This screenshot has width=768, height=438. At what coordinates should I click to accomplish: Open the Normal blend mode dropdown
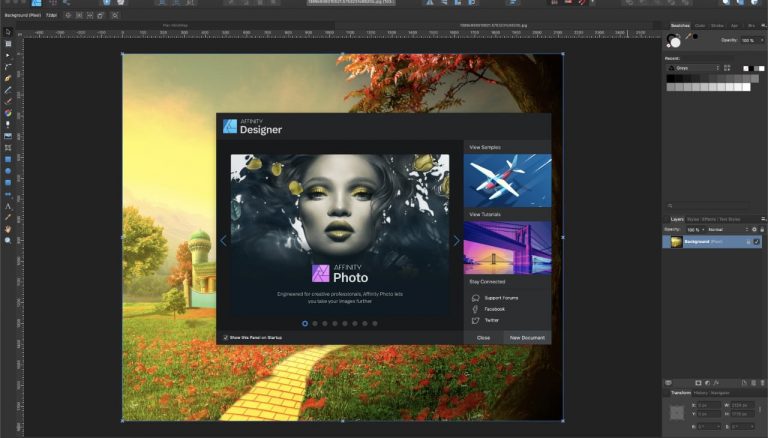(728, 229)
